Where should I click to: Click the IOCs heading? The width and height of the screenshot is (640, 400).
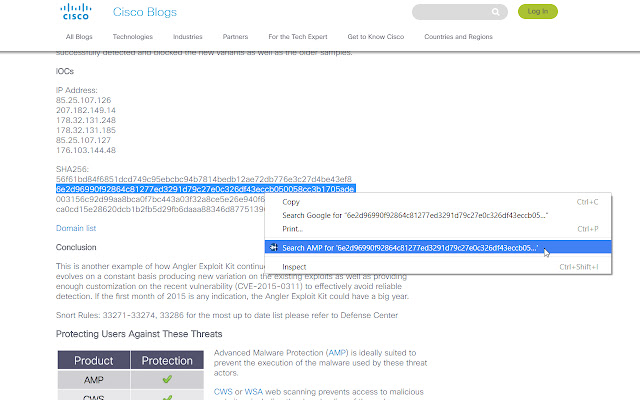click(65, 71)
